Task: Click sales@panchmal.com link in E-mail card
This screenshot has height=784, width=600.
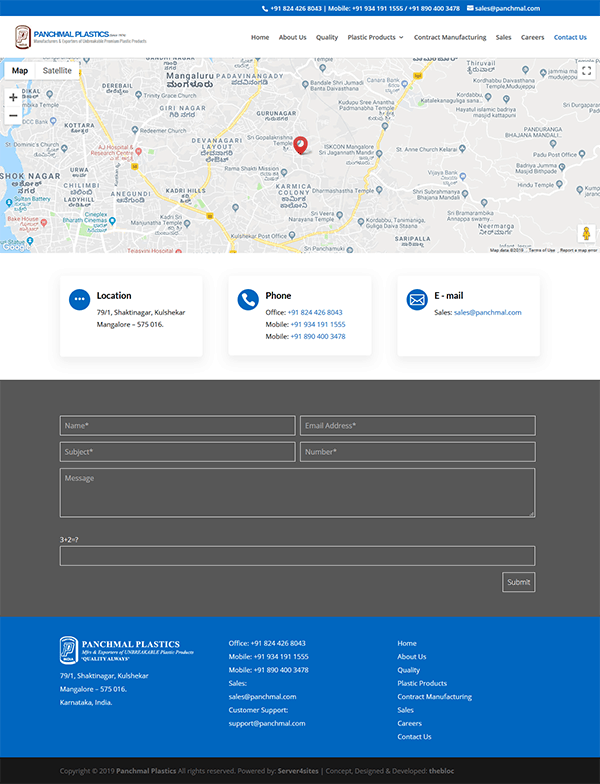Action: point(488,312)
